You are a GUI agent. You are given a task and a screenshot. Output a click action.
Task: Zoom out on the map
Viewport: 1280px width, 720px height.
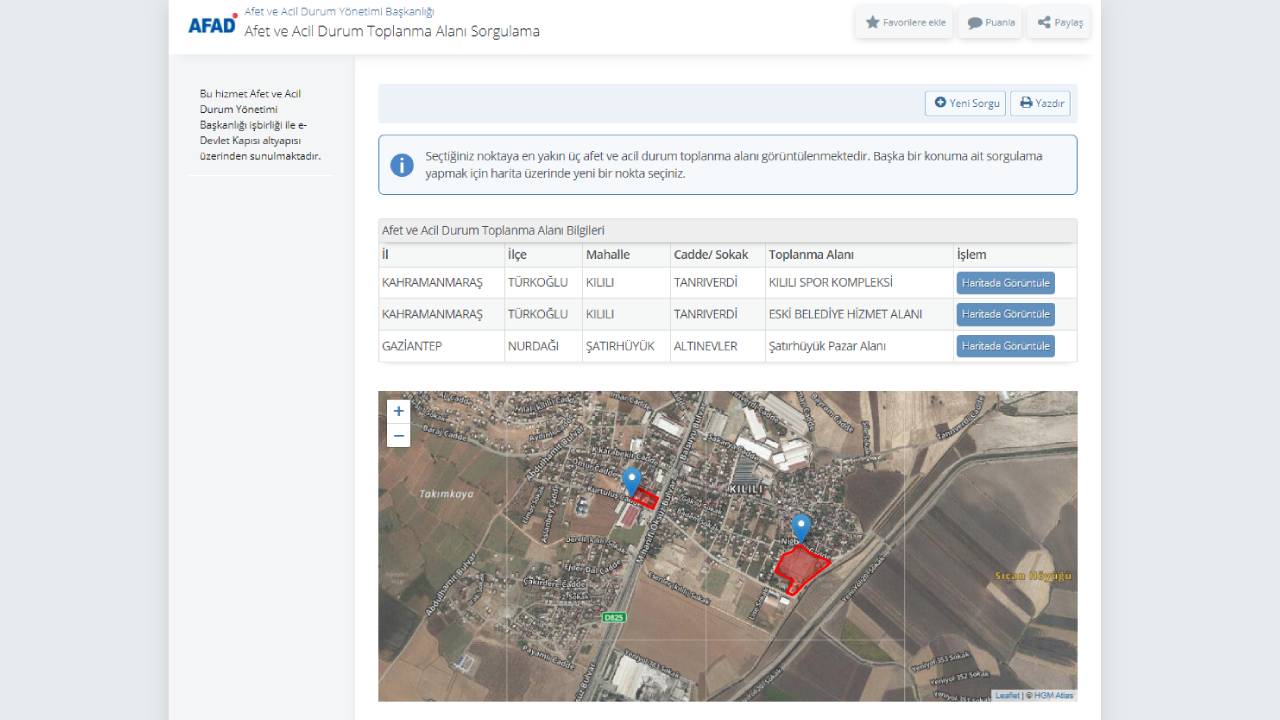[399, 435]
